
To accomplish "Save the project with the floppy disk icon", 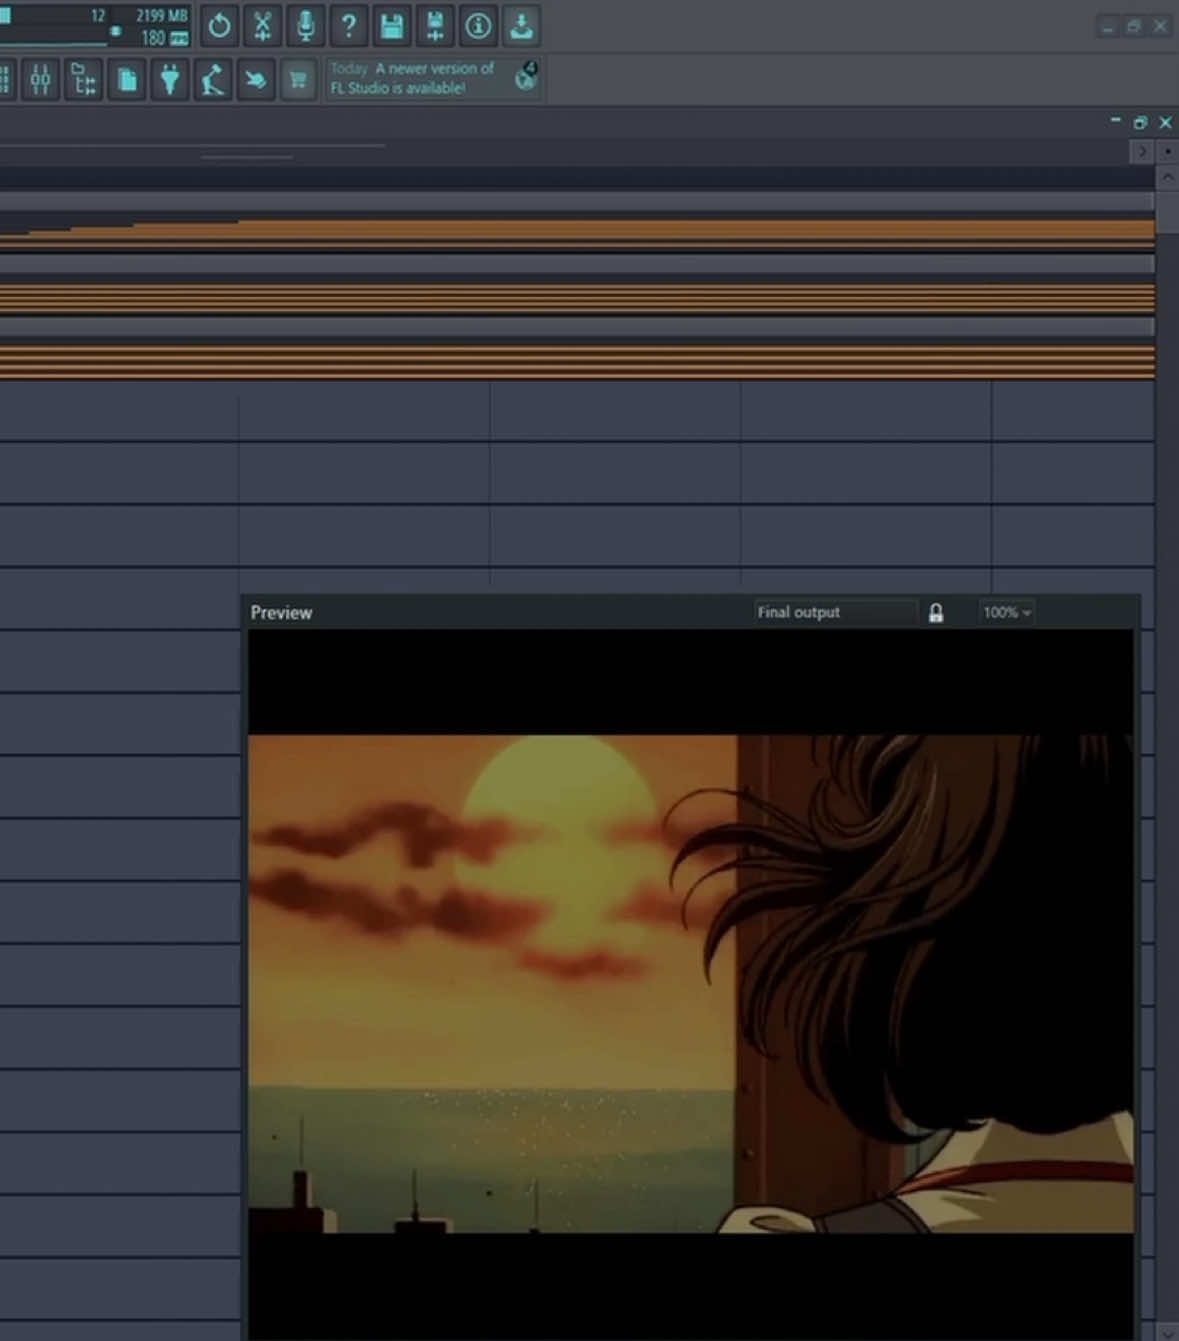I will 392,26.
